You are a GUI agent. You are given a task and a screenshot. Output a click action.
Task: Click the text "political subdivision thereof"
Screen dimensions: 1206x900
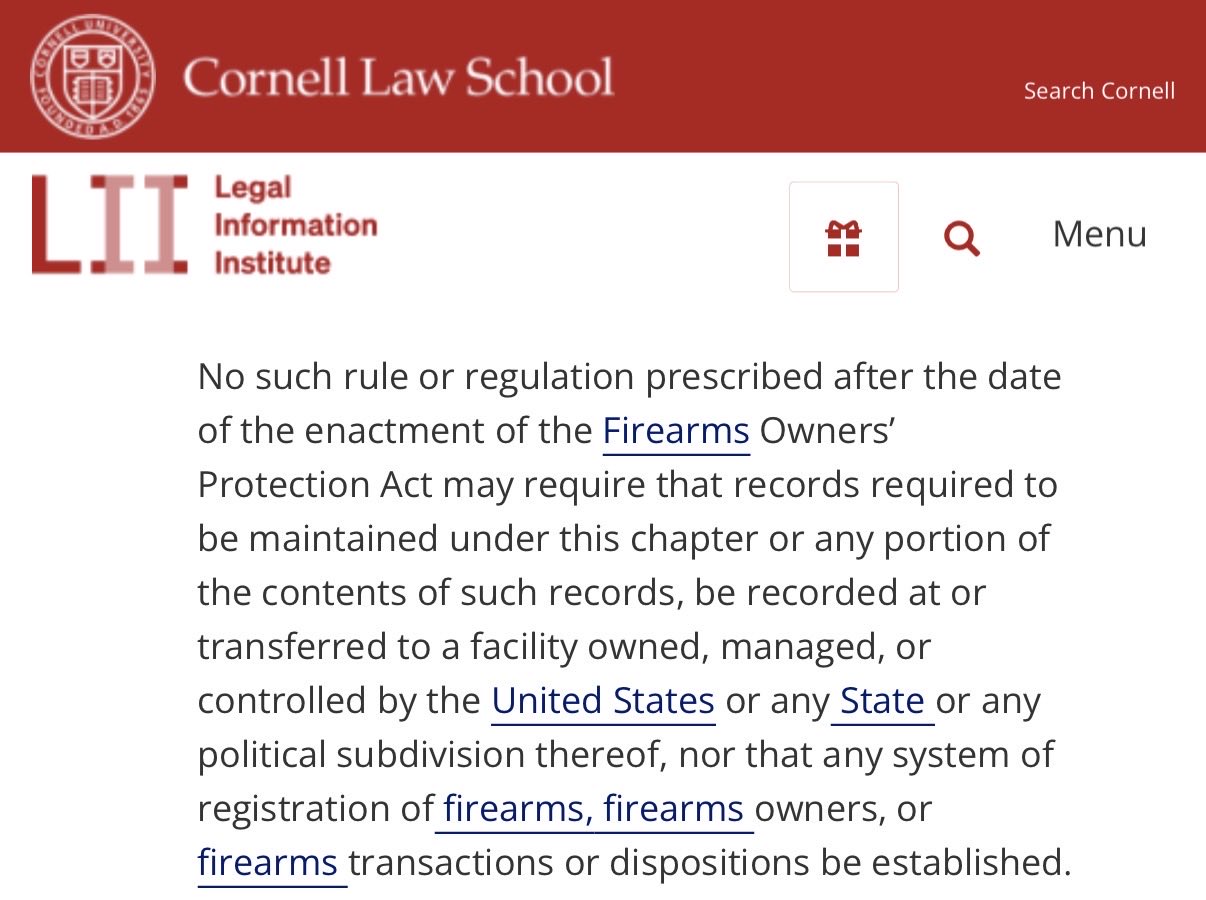click(x=432, y=755)
